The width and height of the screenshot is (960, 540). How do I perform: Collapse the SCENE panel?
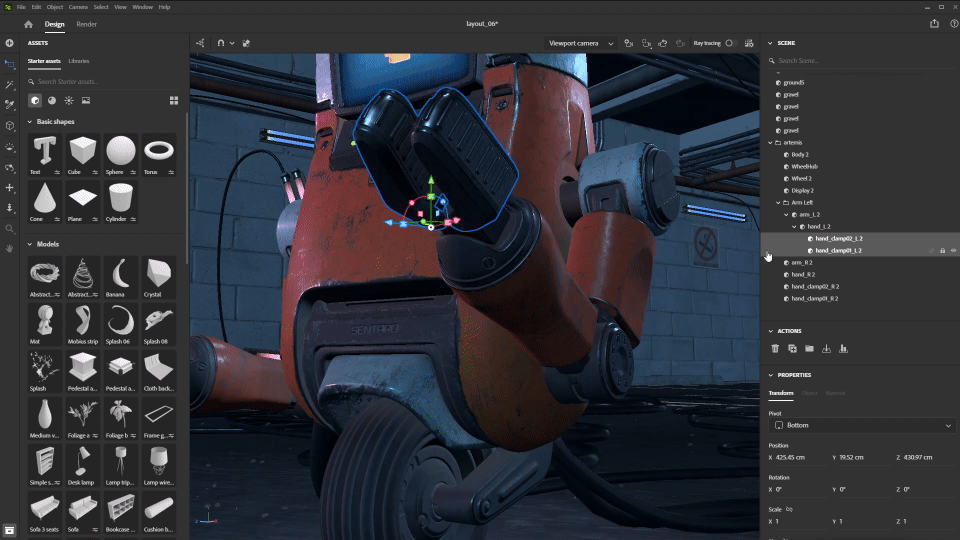pyautogui.click(x=770, y=43)
